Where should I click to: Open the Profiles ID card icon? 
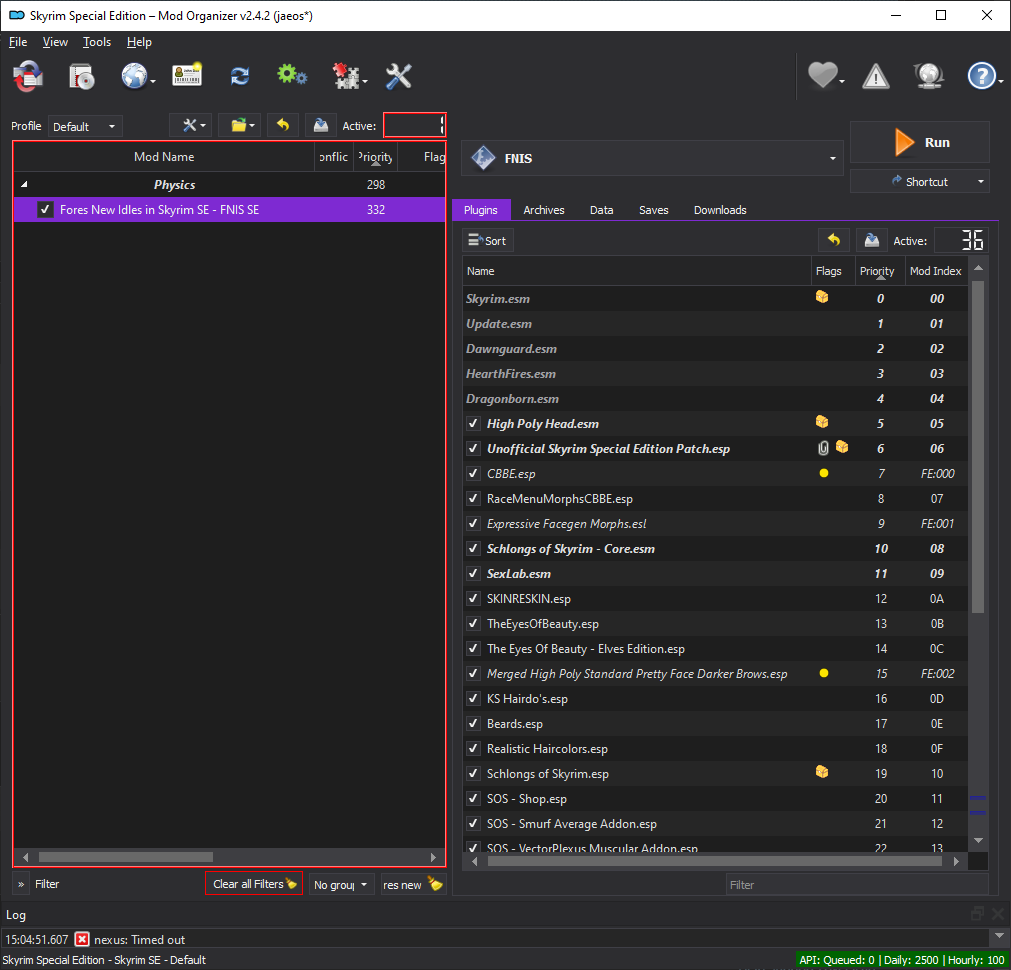[187, 76]
